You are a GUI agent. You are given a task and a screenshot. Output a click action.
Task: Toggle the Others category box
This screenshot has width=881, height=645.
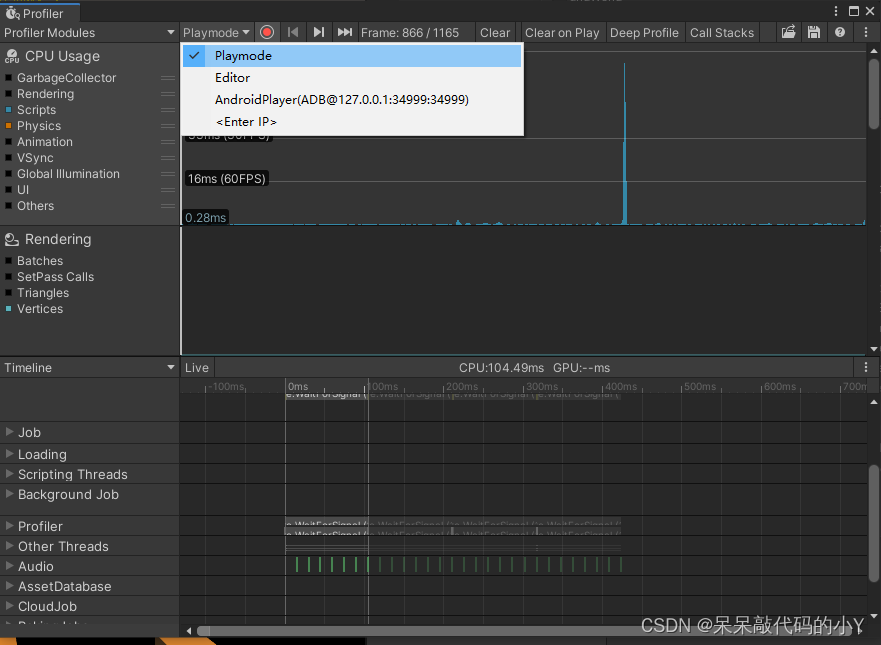point(8,206)
